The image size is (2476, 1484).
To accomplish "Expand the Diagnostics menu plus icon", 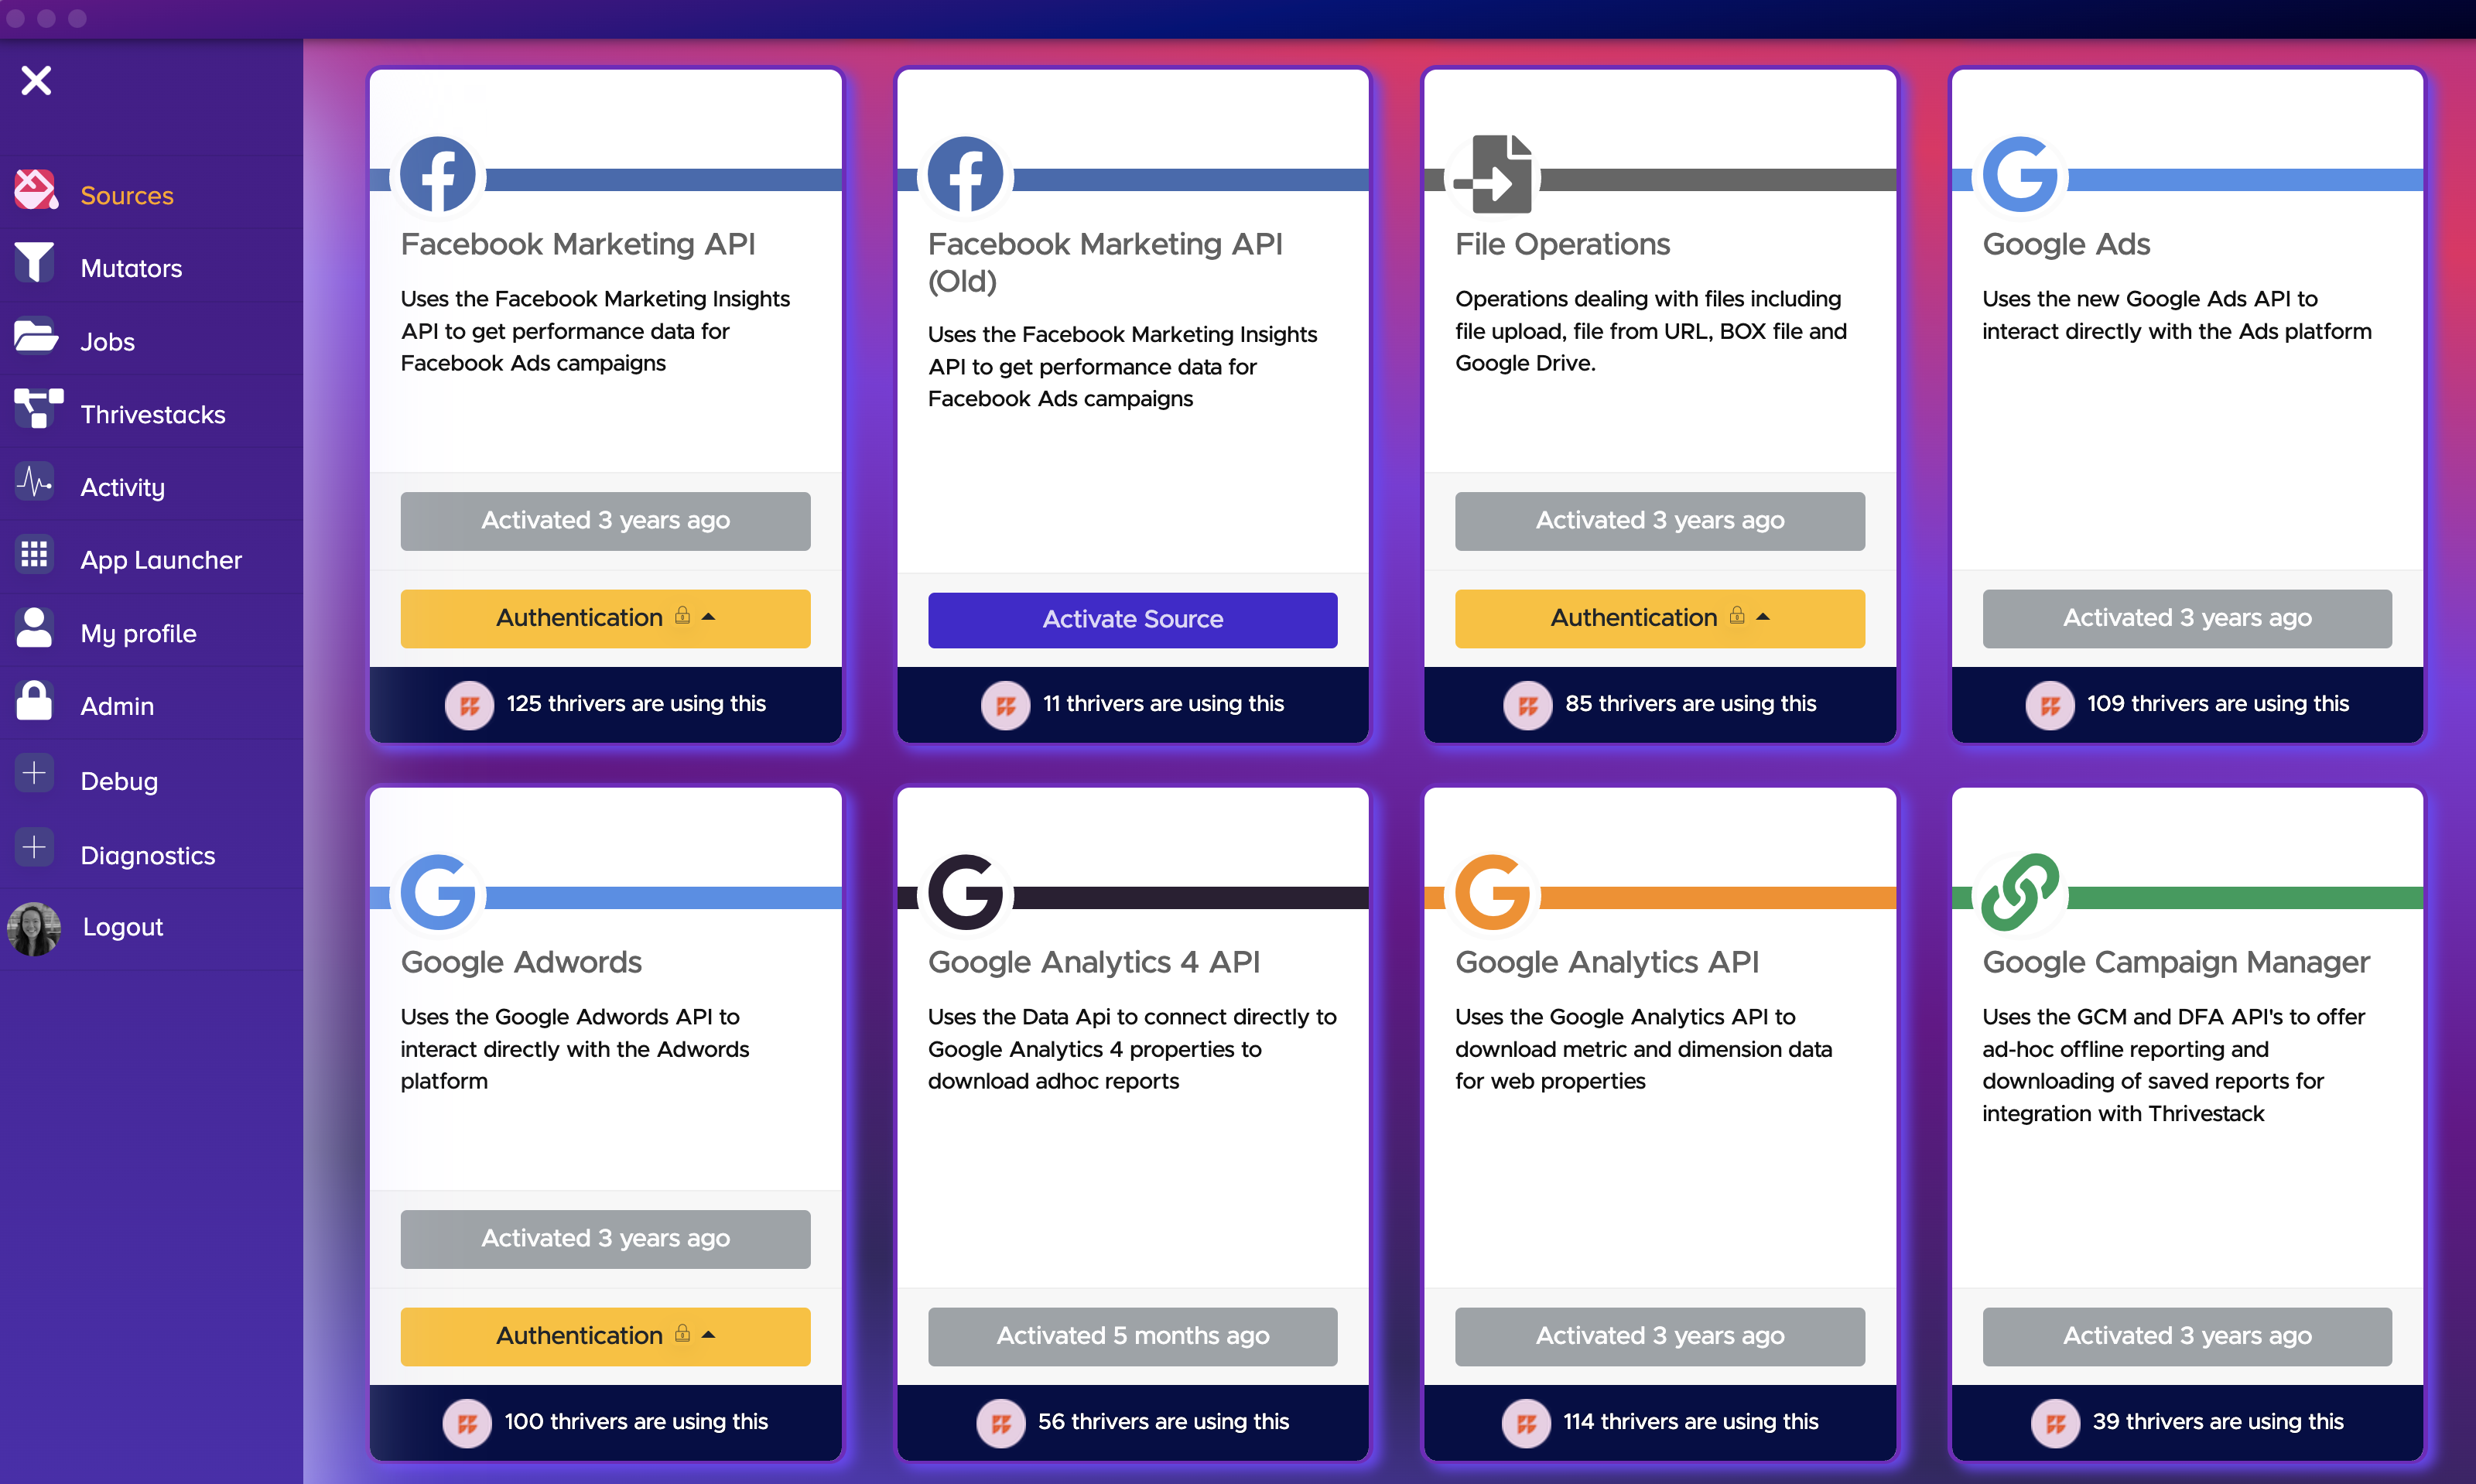I will (35, 849).
